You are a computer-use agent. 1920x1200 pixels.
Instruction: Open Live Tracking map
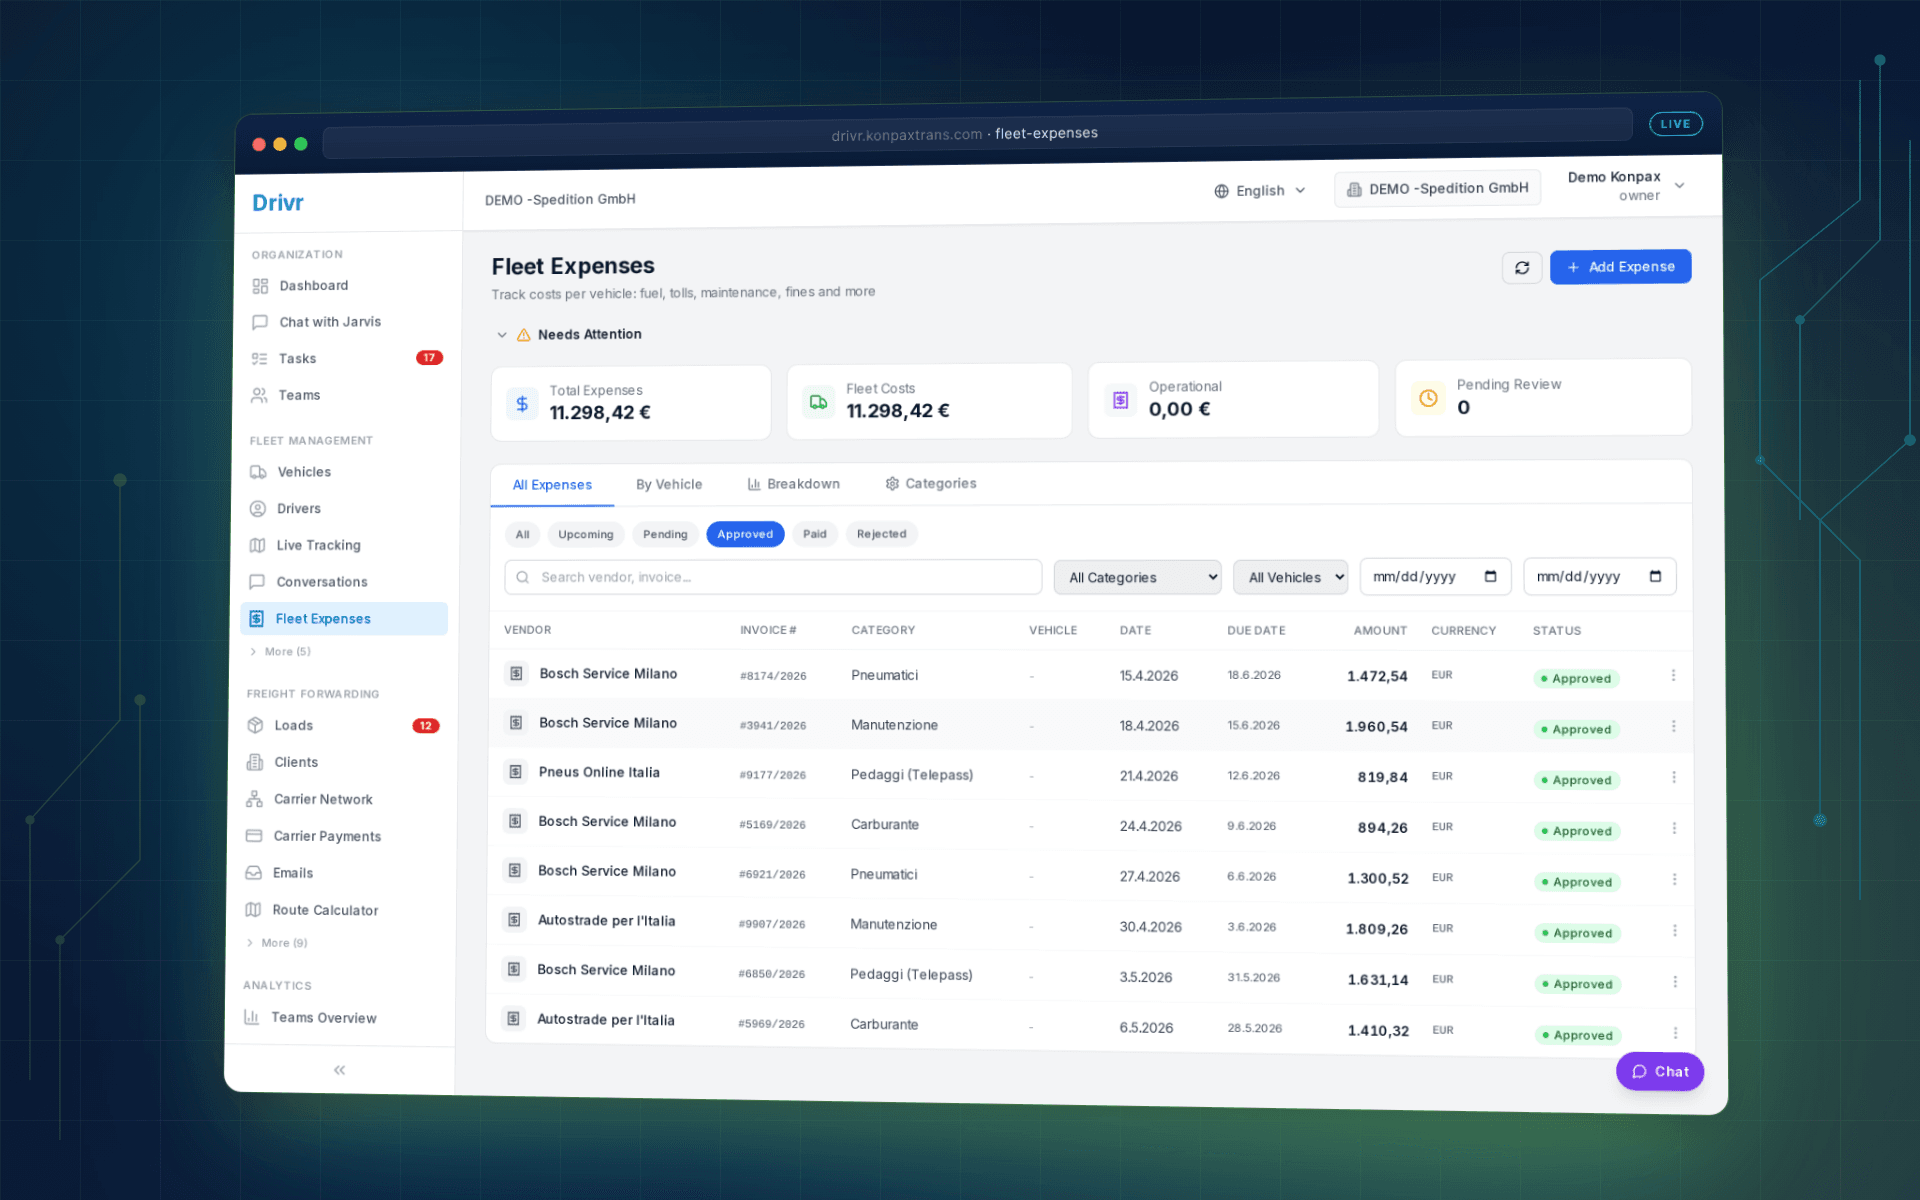click(318, 546)
